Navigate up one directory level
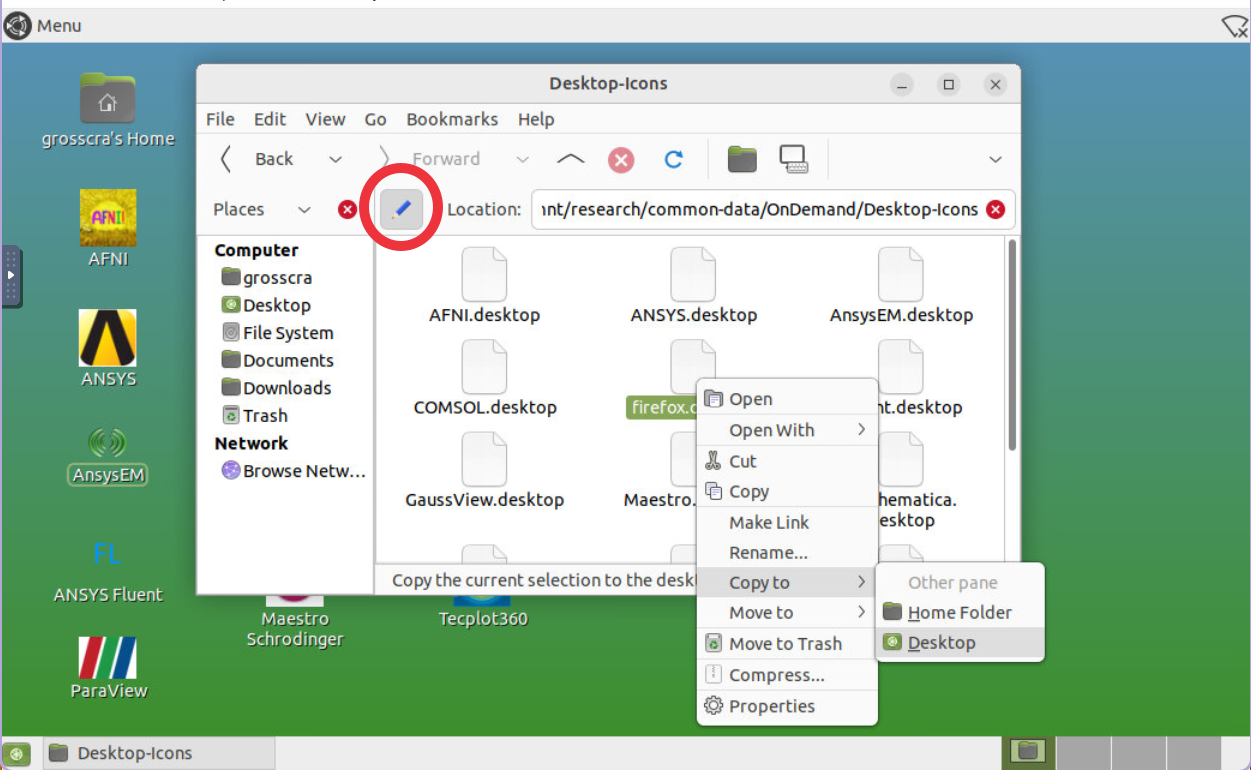 [570, 158]
